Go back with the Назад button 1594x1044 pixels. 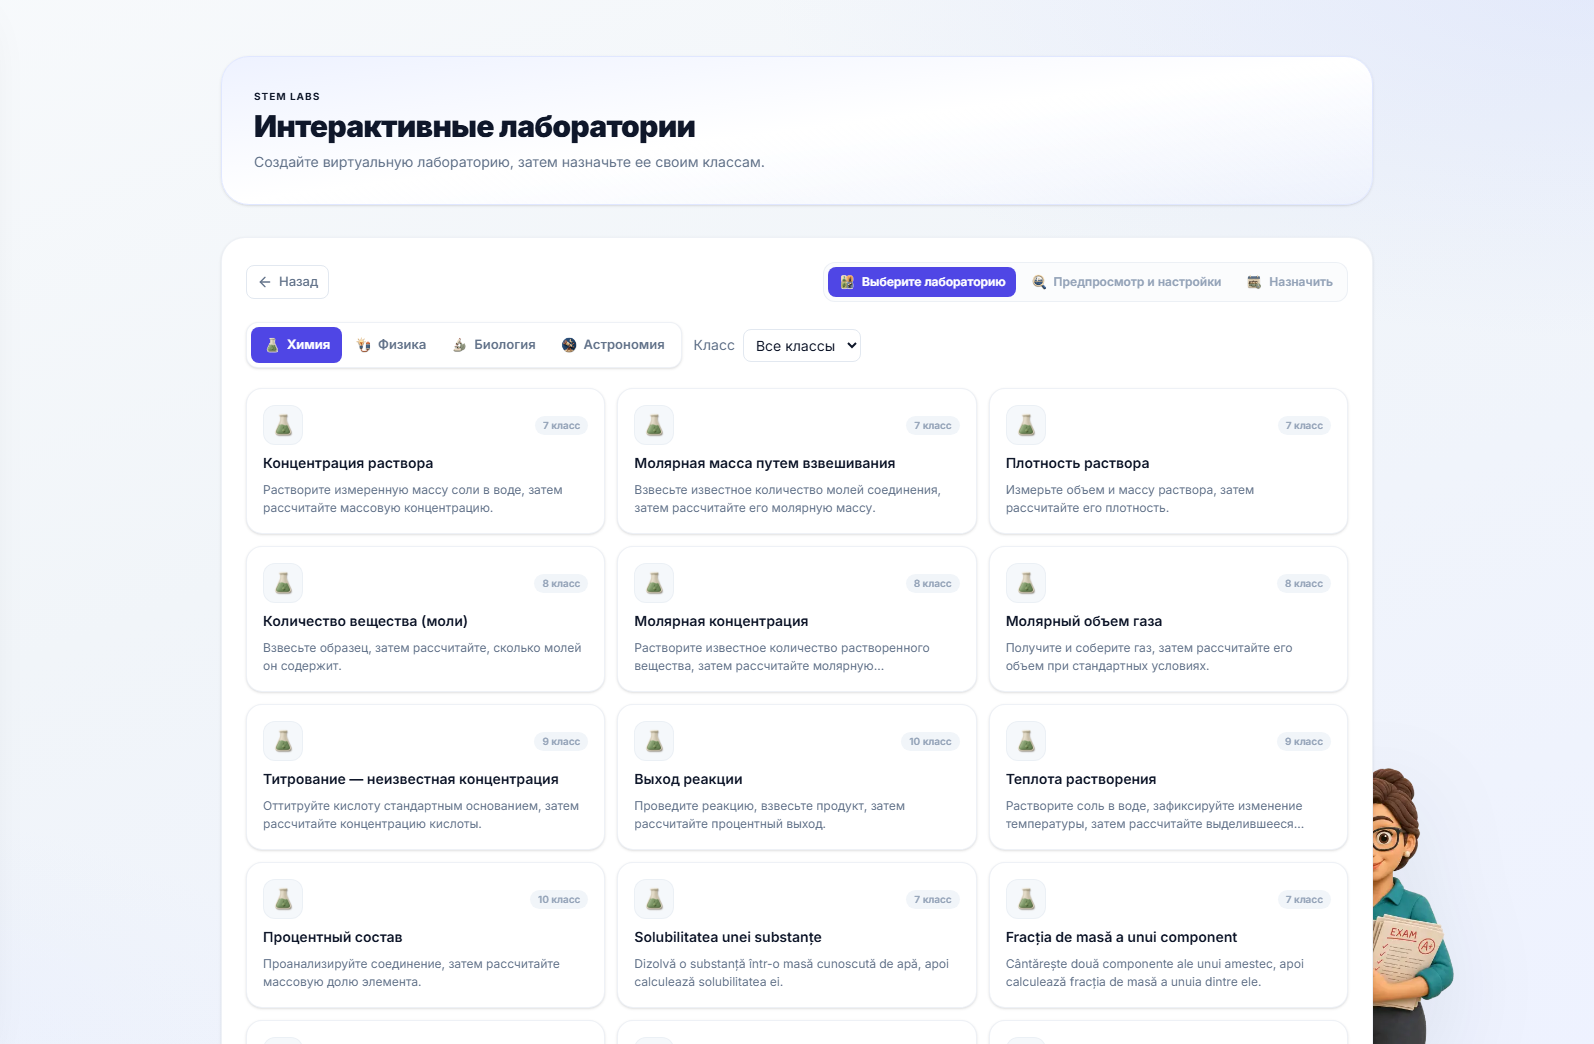288,282
